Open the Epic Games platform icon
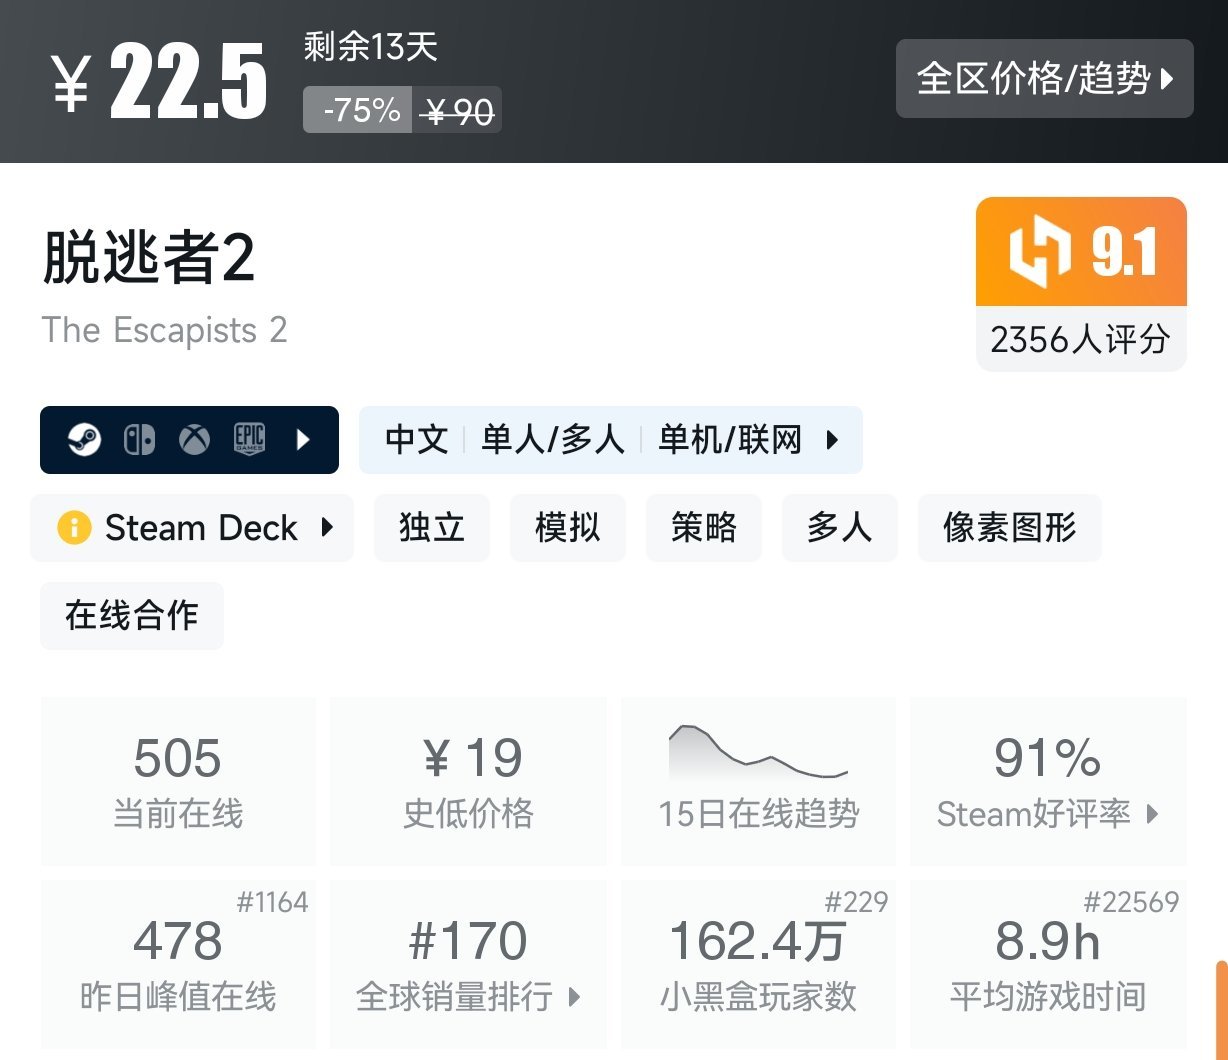 point(249,440)
